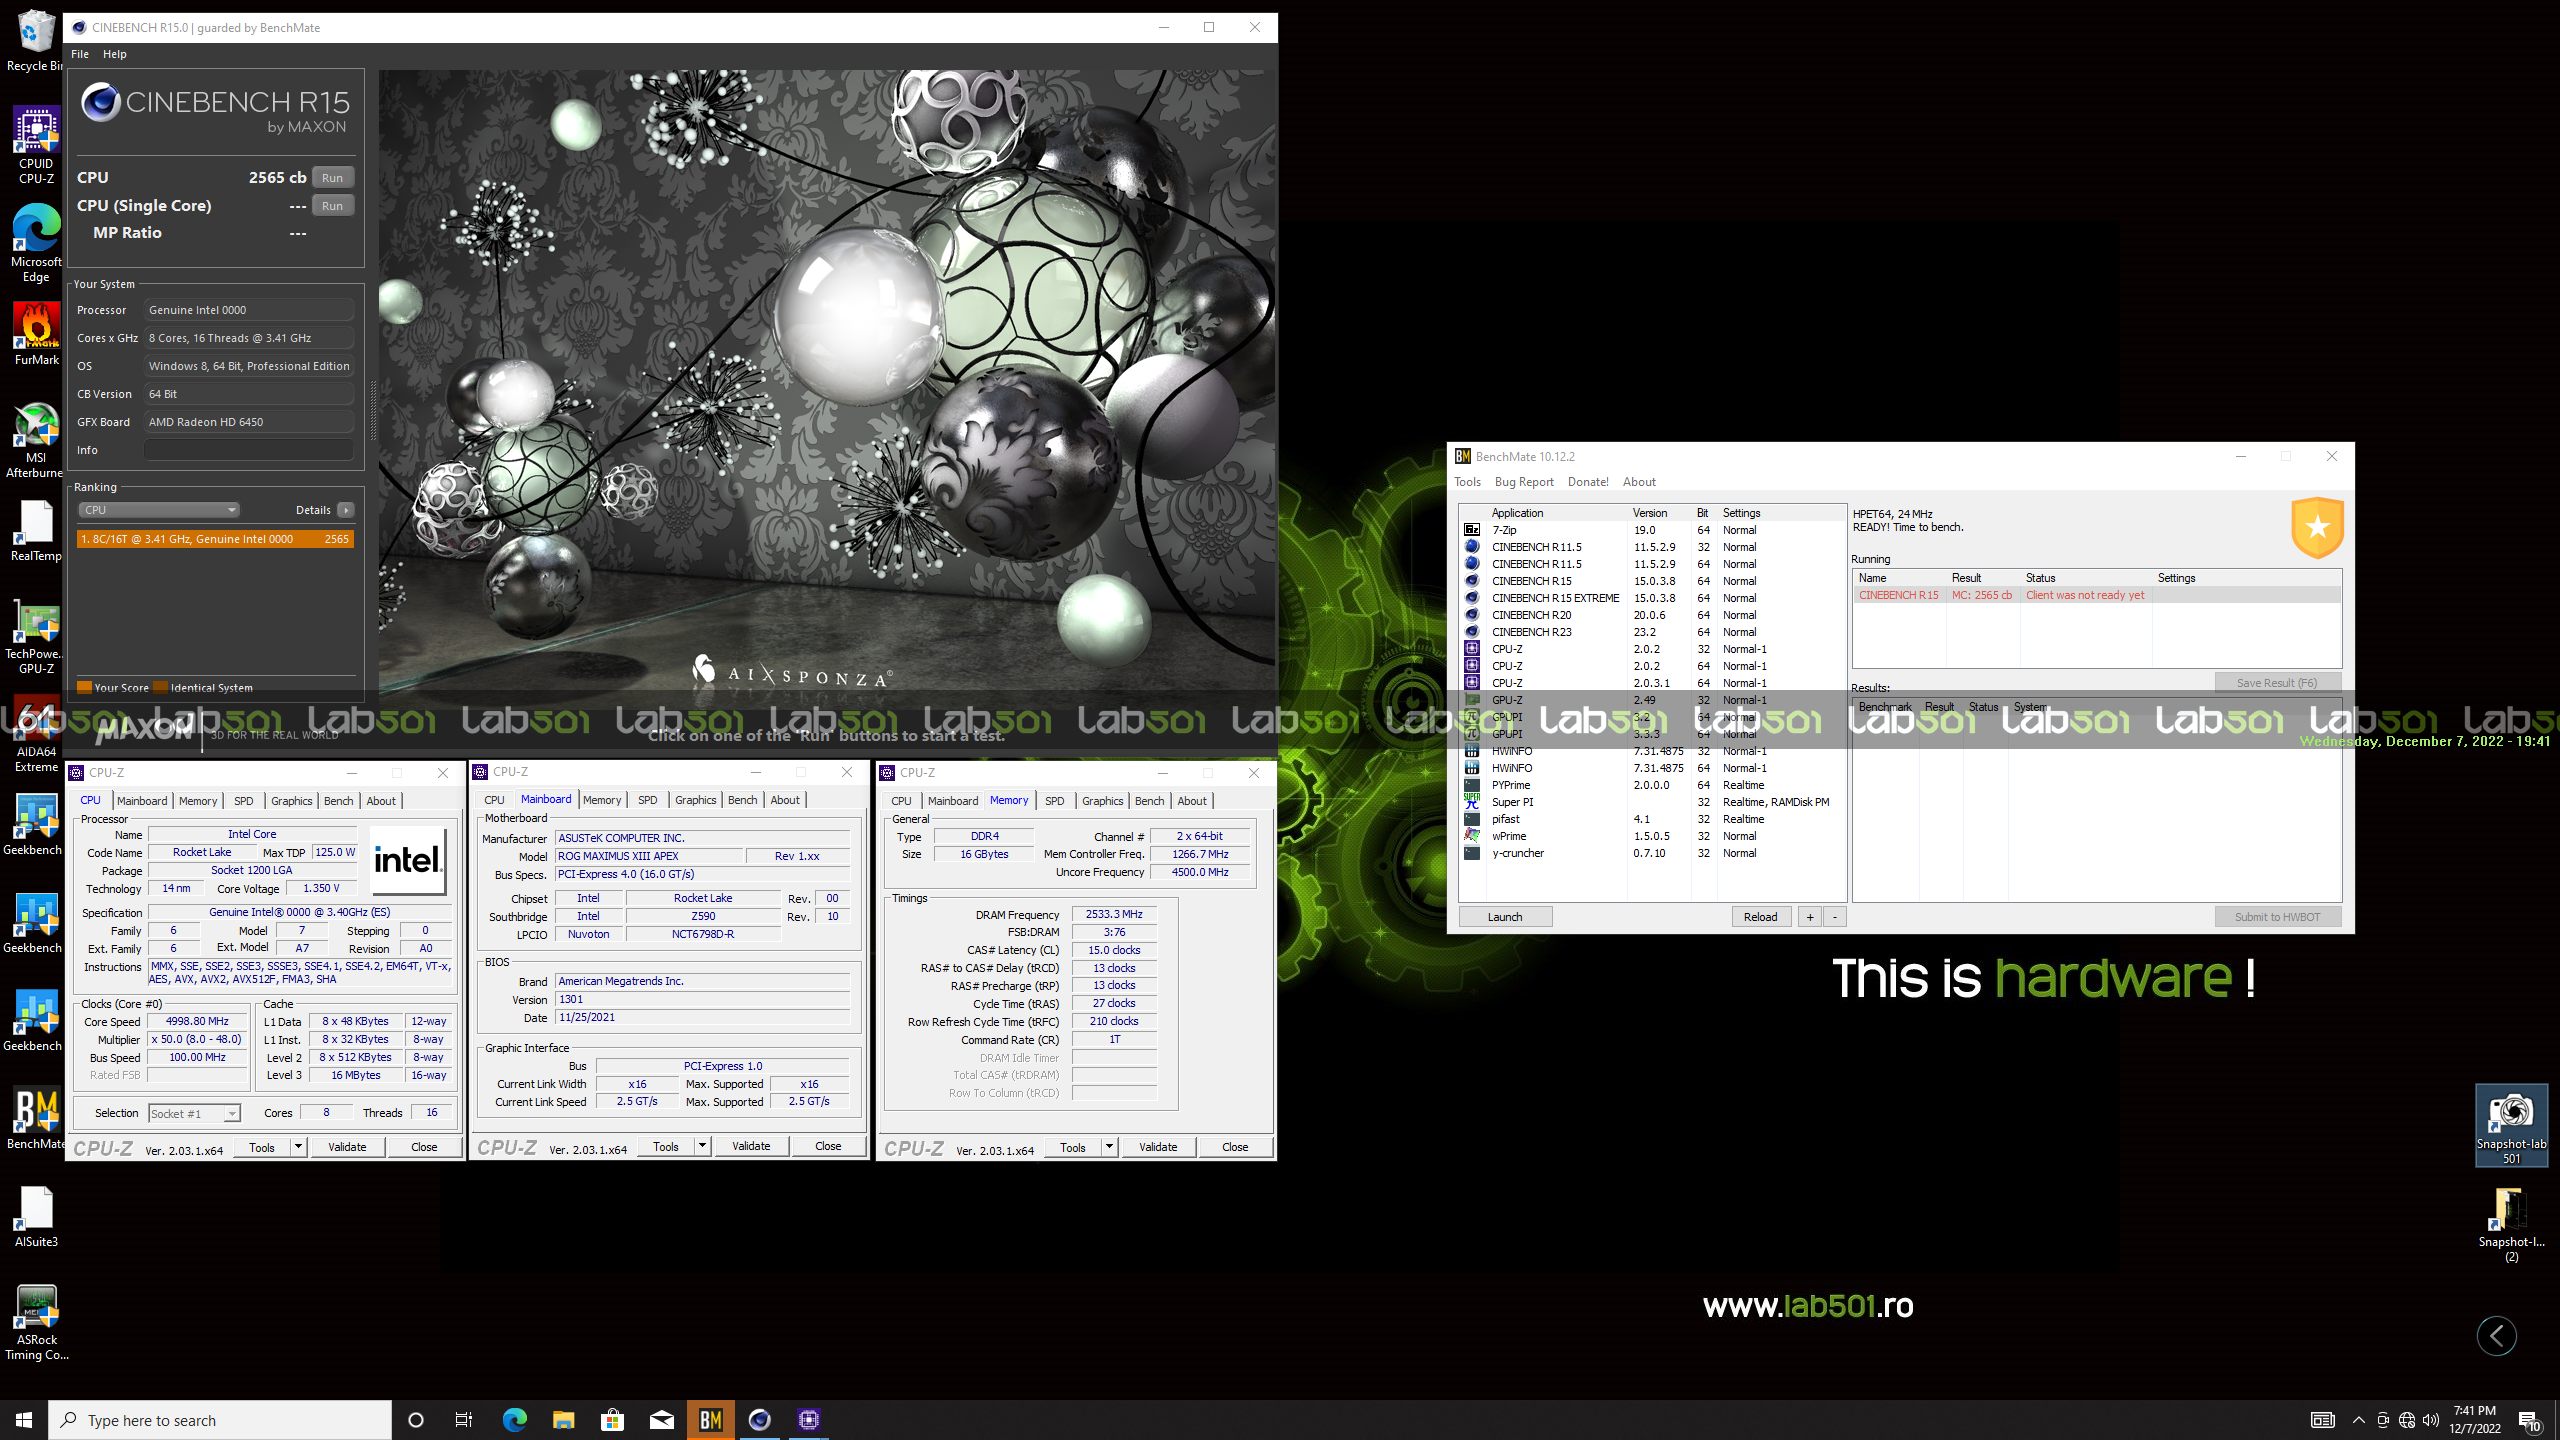This screenshot has height=1440, width=2560.
Task: Run the Cinebench CPU multi-core test
Action: (332, 178)
